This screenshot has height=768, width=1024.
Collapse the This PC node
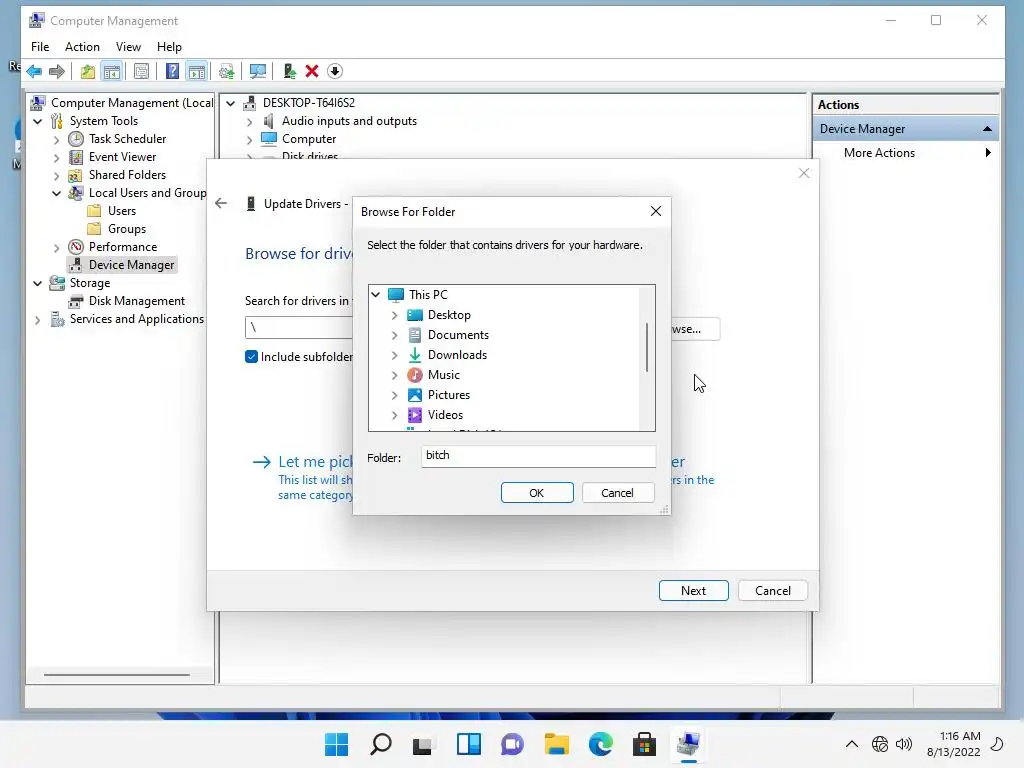click(376, 295)
